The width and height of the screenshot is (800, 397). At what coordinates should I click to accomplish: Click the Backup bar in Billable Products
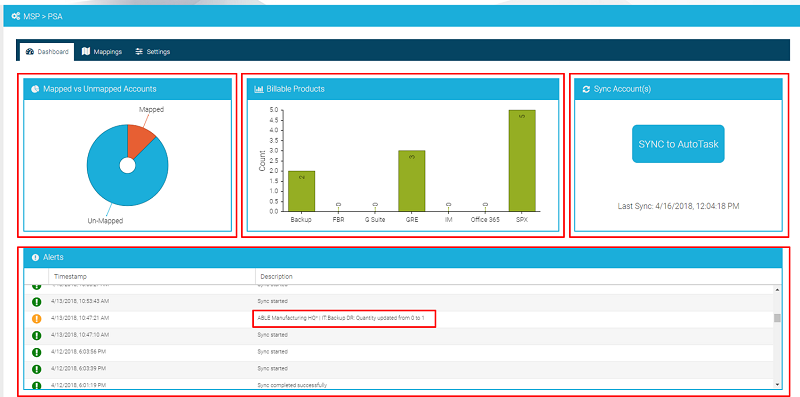tap(302, 191)
